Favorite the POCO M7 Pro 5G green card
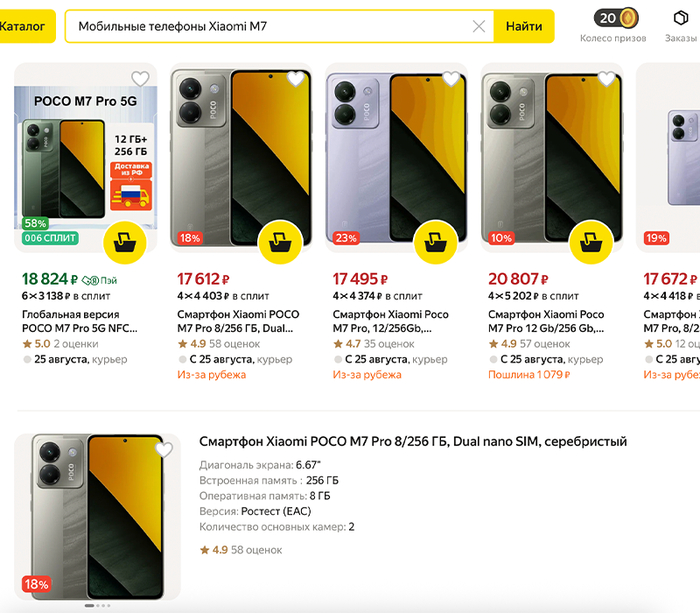Screen dimensions: 700x613 pos(140,79)
